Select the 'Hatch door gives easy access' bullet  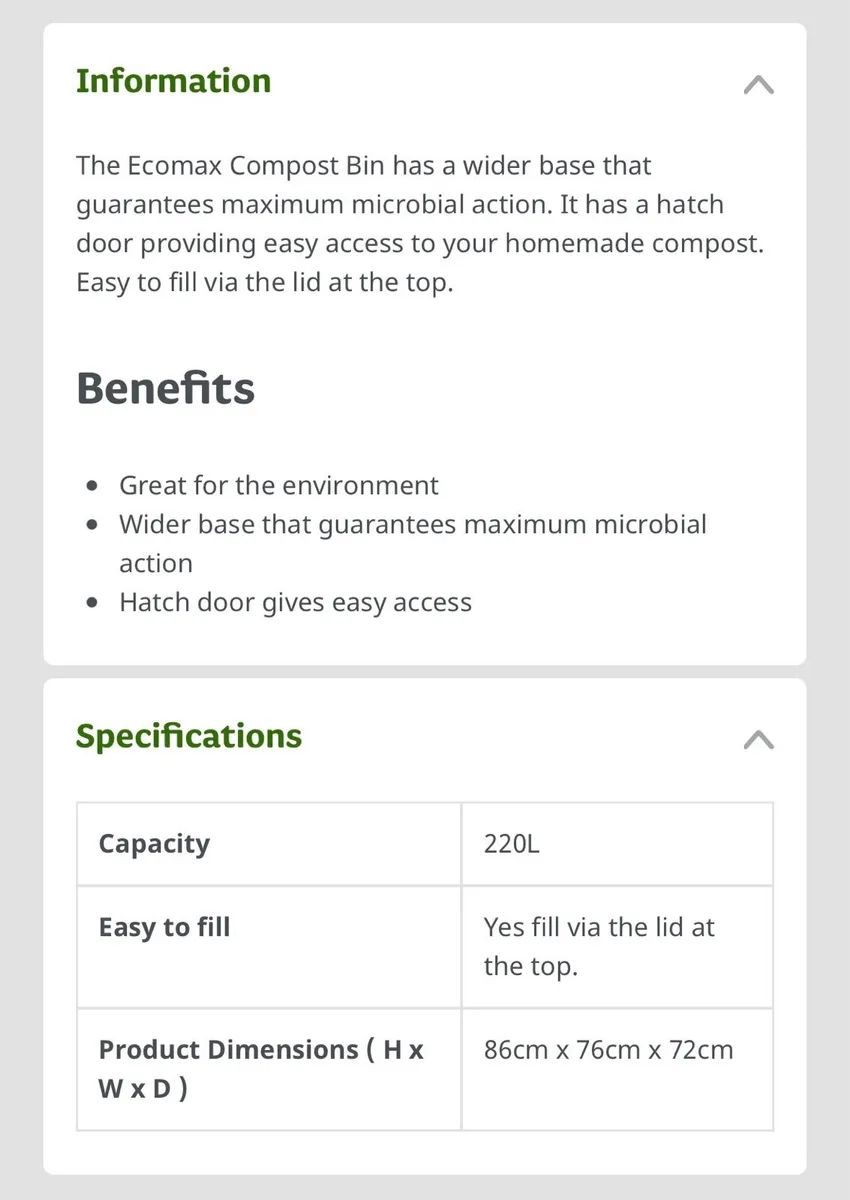coord(296,603)
